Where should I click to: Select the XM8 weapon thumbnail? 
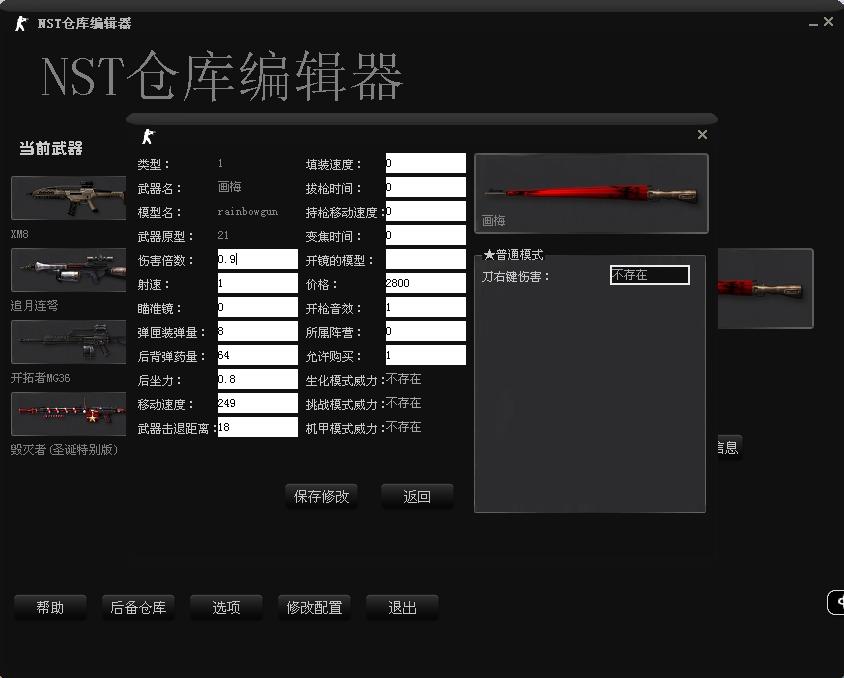(x=68, y=197)
